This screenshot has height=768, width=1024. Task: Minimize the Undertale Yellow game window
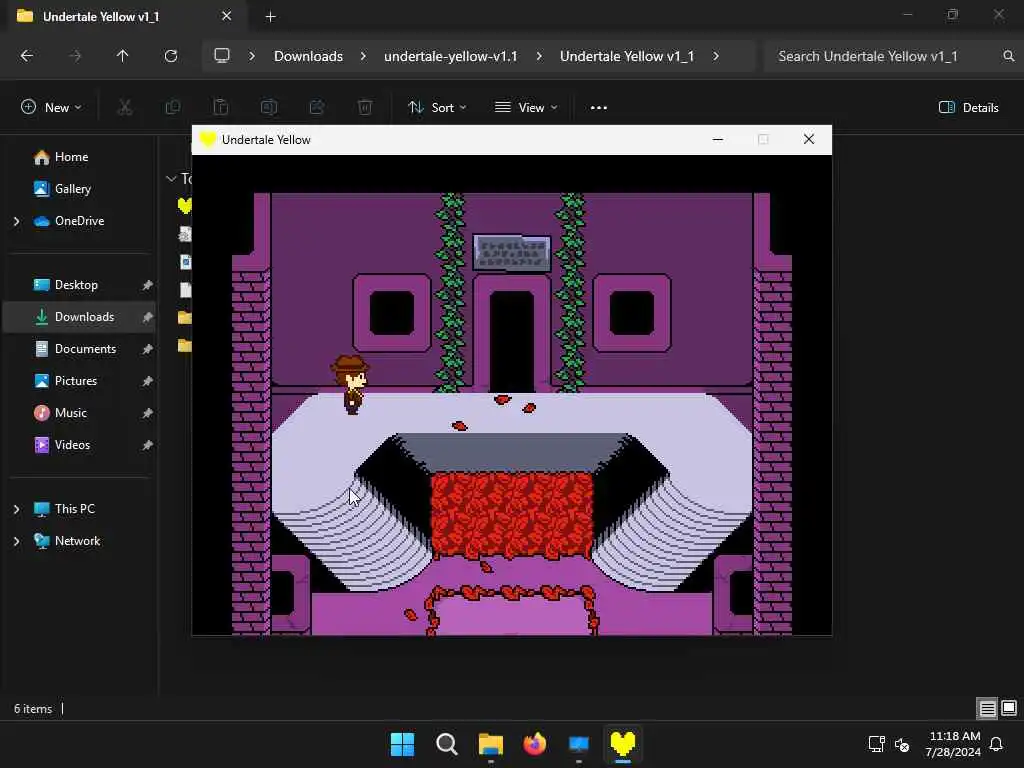point(718,140)
